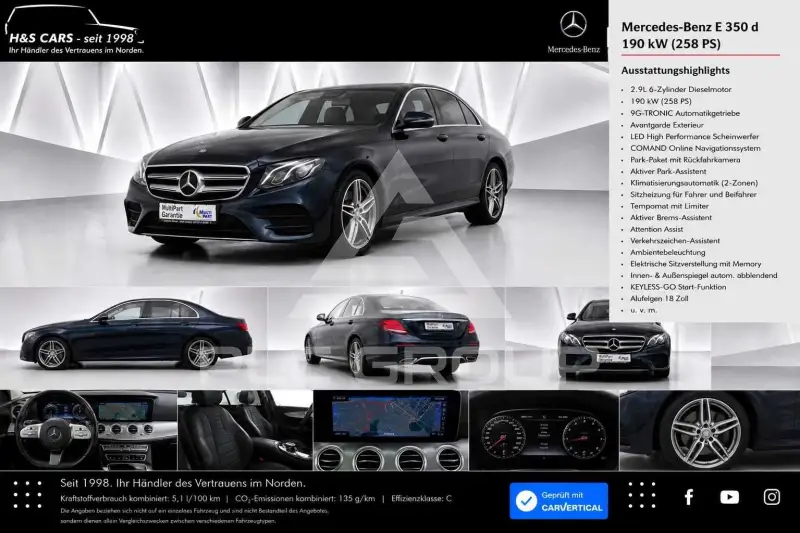This screenshot has width=800, height=533.
Task: Open the instrument cluster gauges photo
Action: pos(544,430)
